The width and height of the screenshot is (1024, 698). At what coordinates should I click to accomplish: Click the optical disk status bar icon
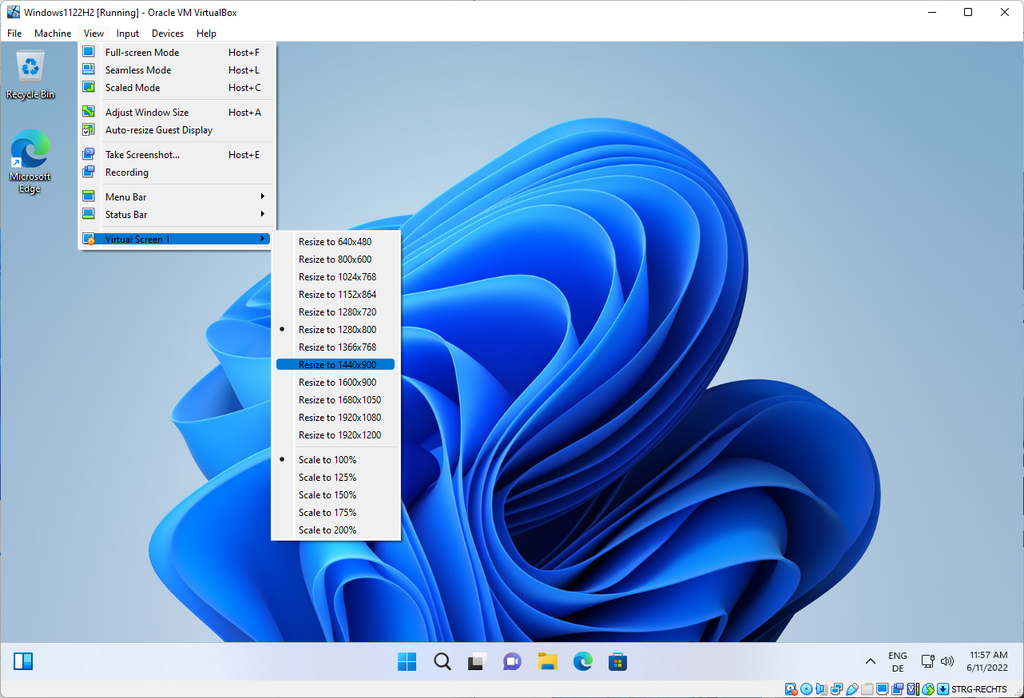[x=806, y=689]
